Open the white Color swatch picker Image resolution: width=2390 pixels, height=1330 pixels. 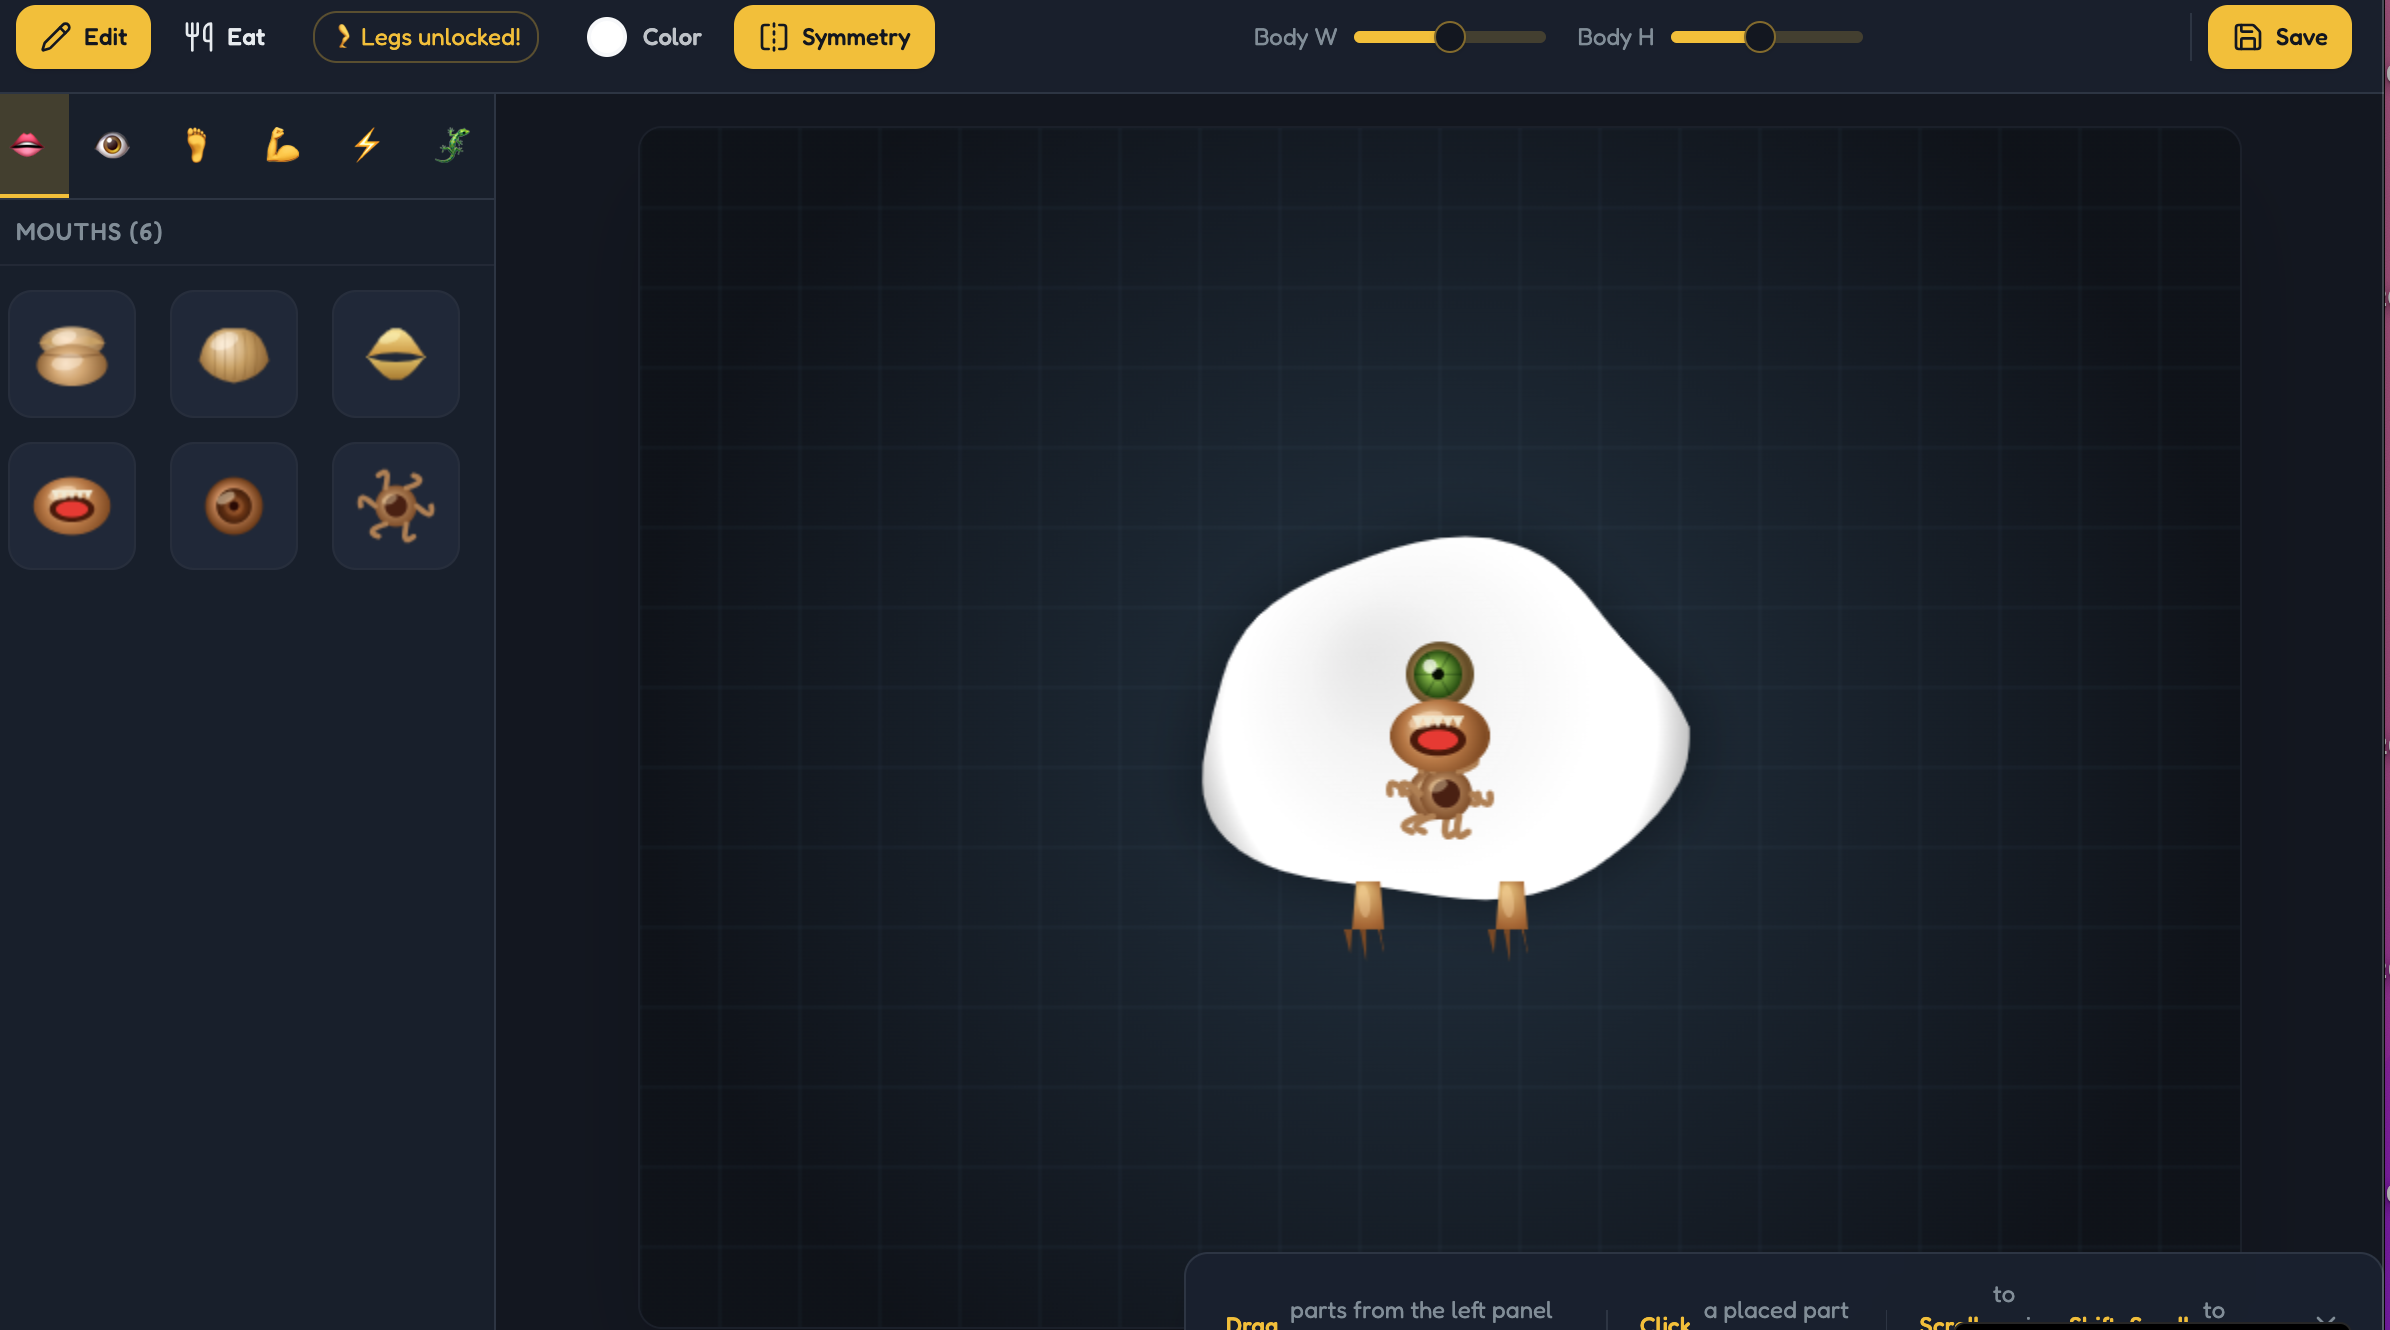607,37
